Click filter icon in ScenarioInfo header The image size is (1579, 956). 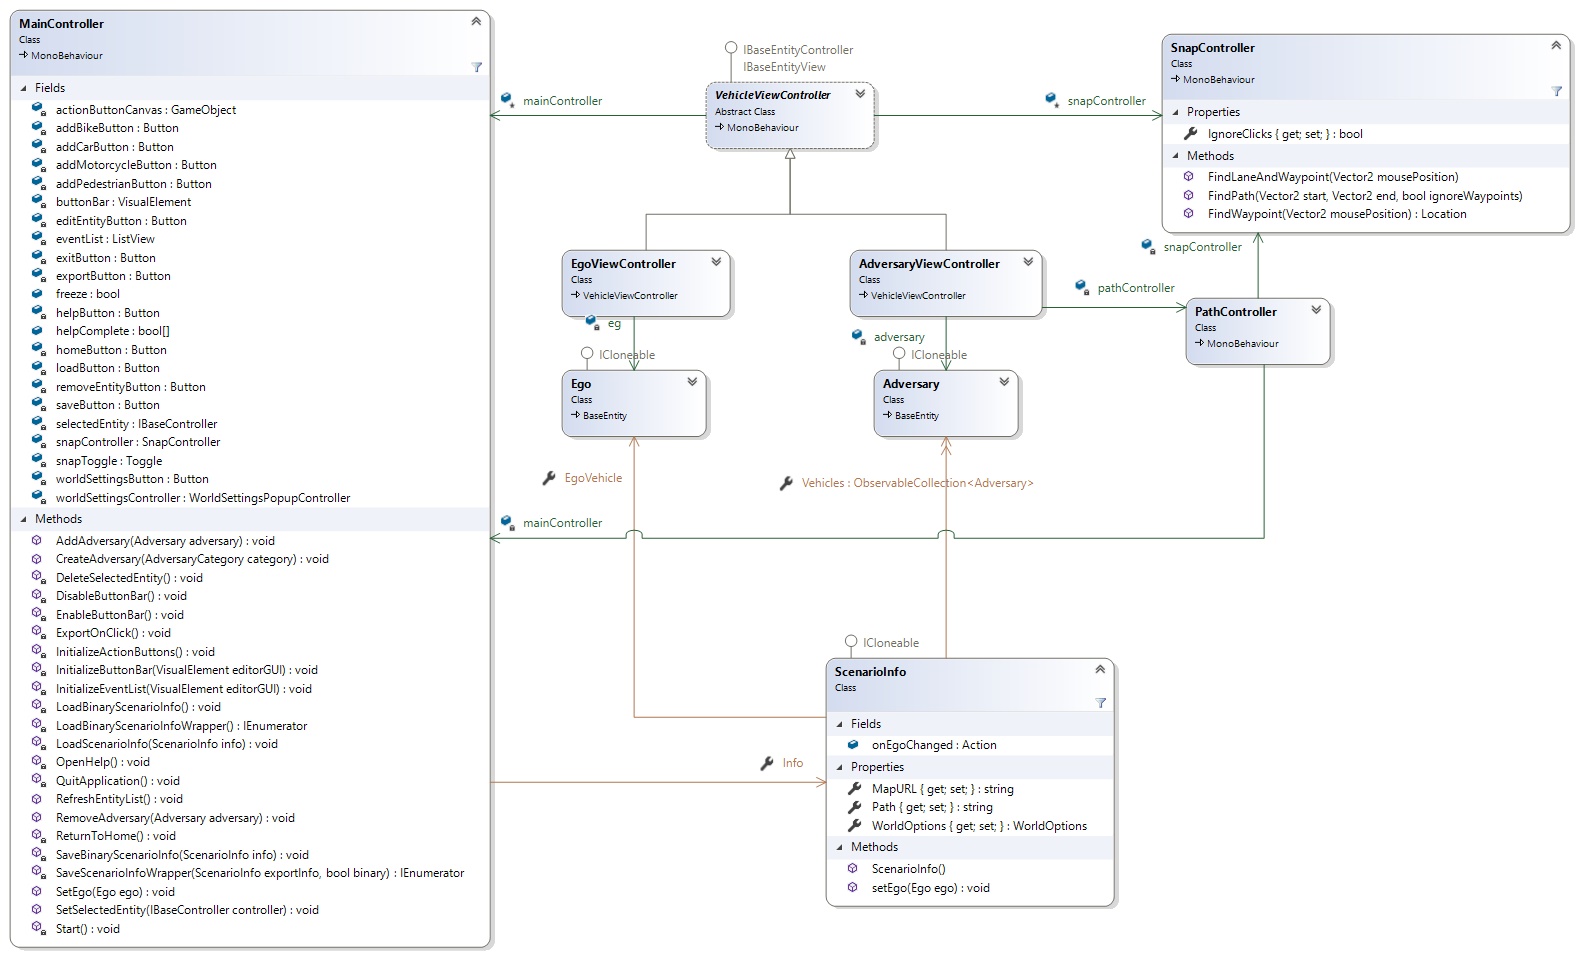1100,703
